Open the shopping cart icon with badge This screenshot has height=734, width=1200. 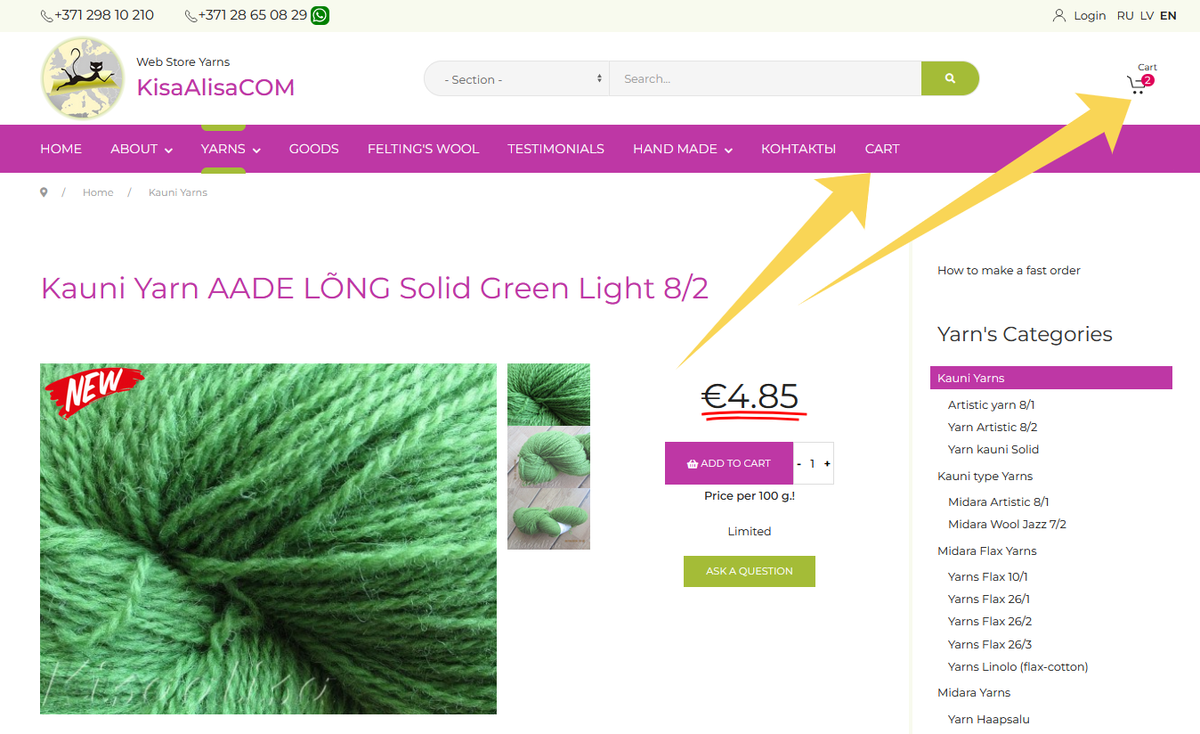[1140, 84]
